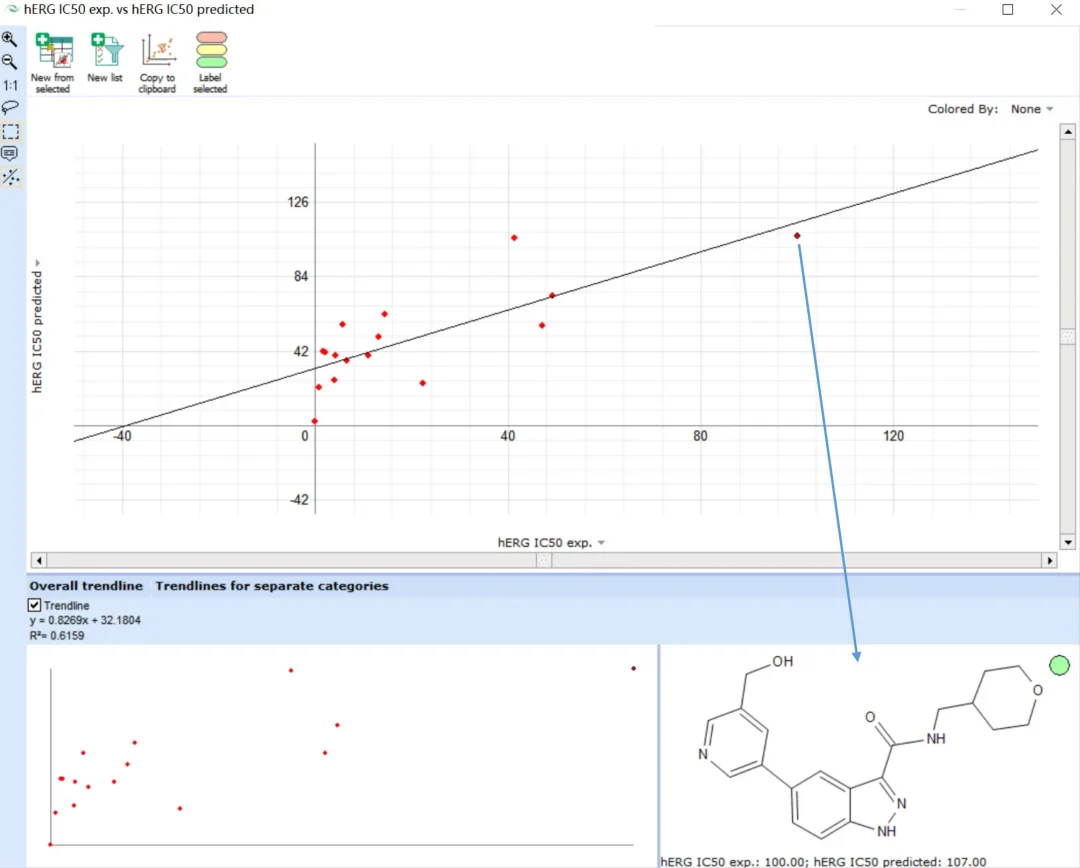
Task: Click the vertical scrollbar down arrow
Action: click(1068, 542)
